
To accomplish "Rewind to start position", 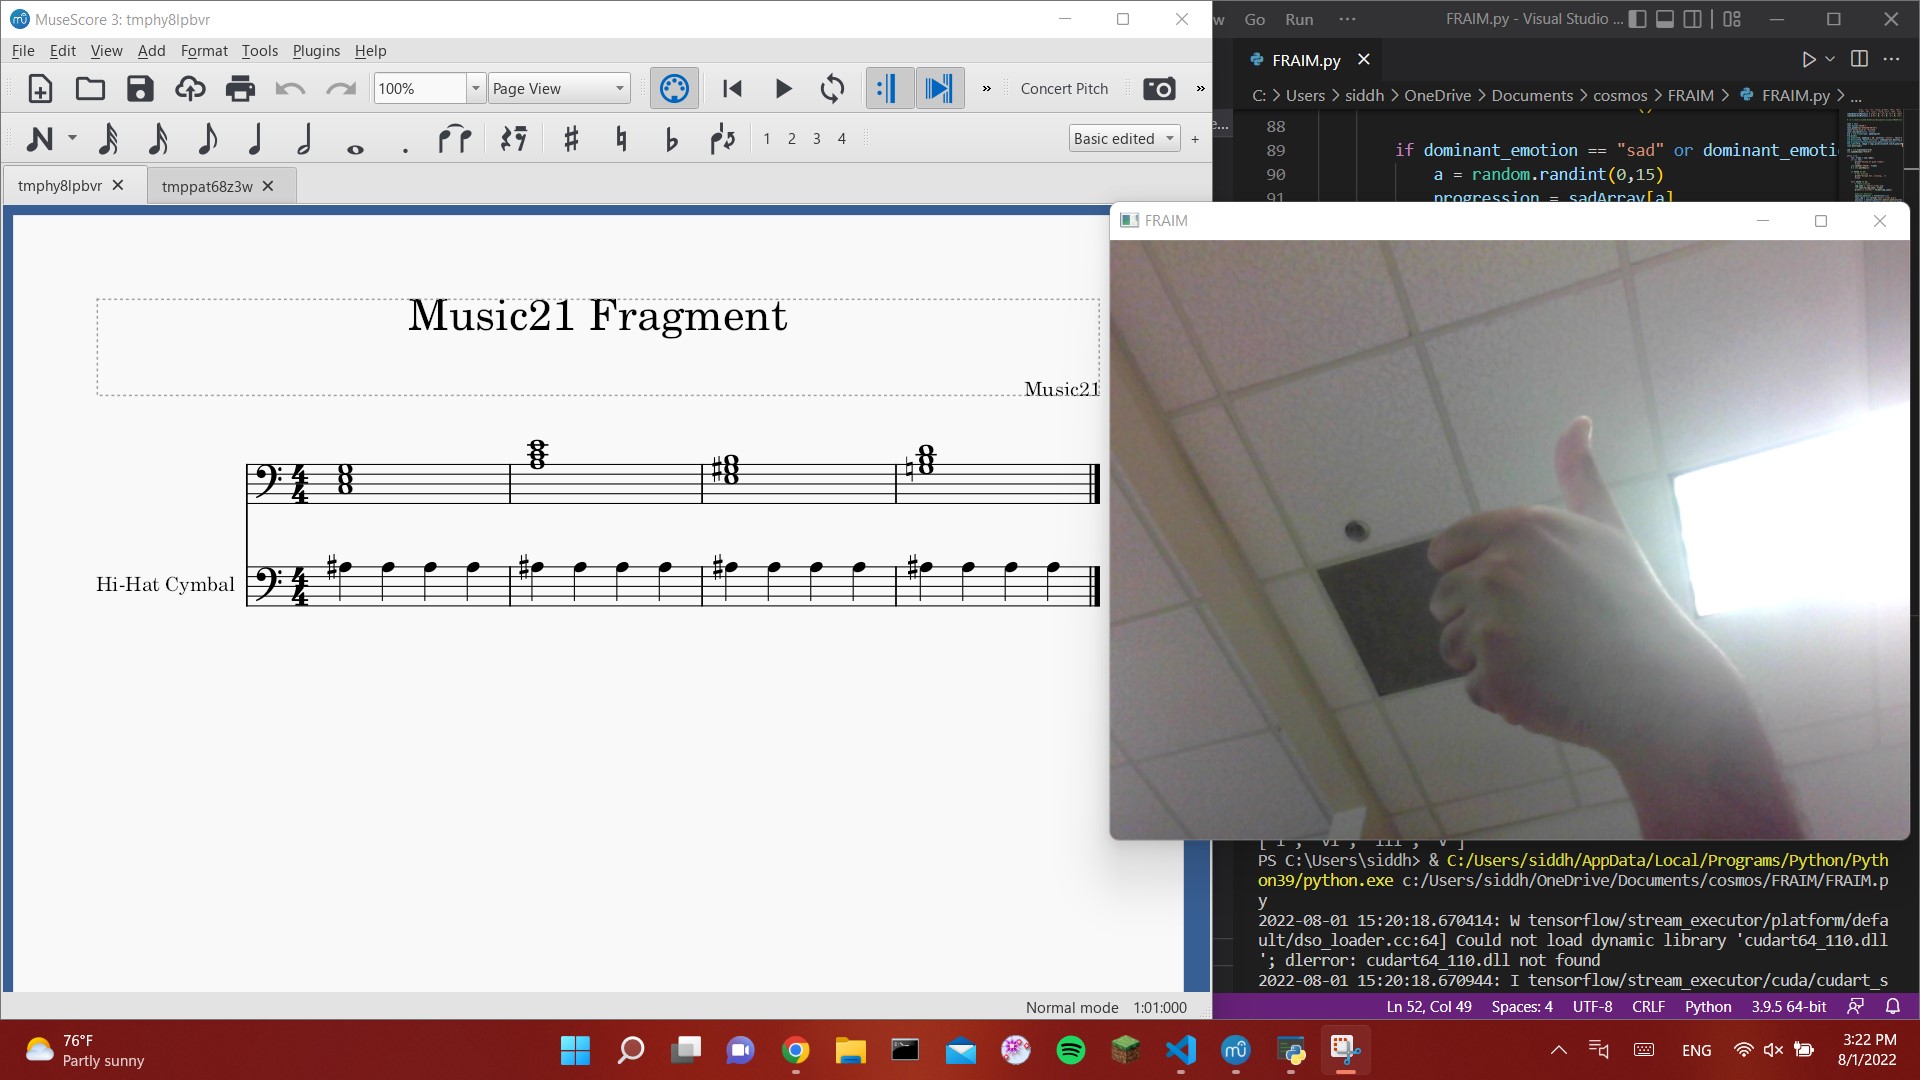I will pos(732,89).
